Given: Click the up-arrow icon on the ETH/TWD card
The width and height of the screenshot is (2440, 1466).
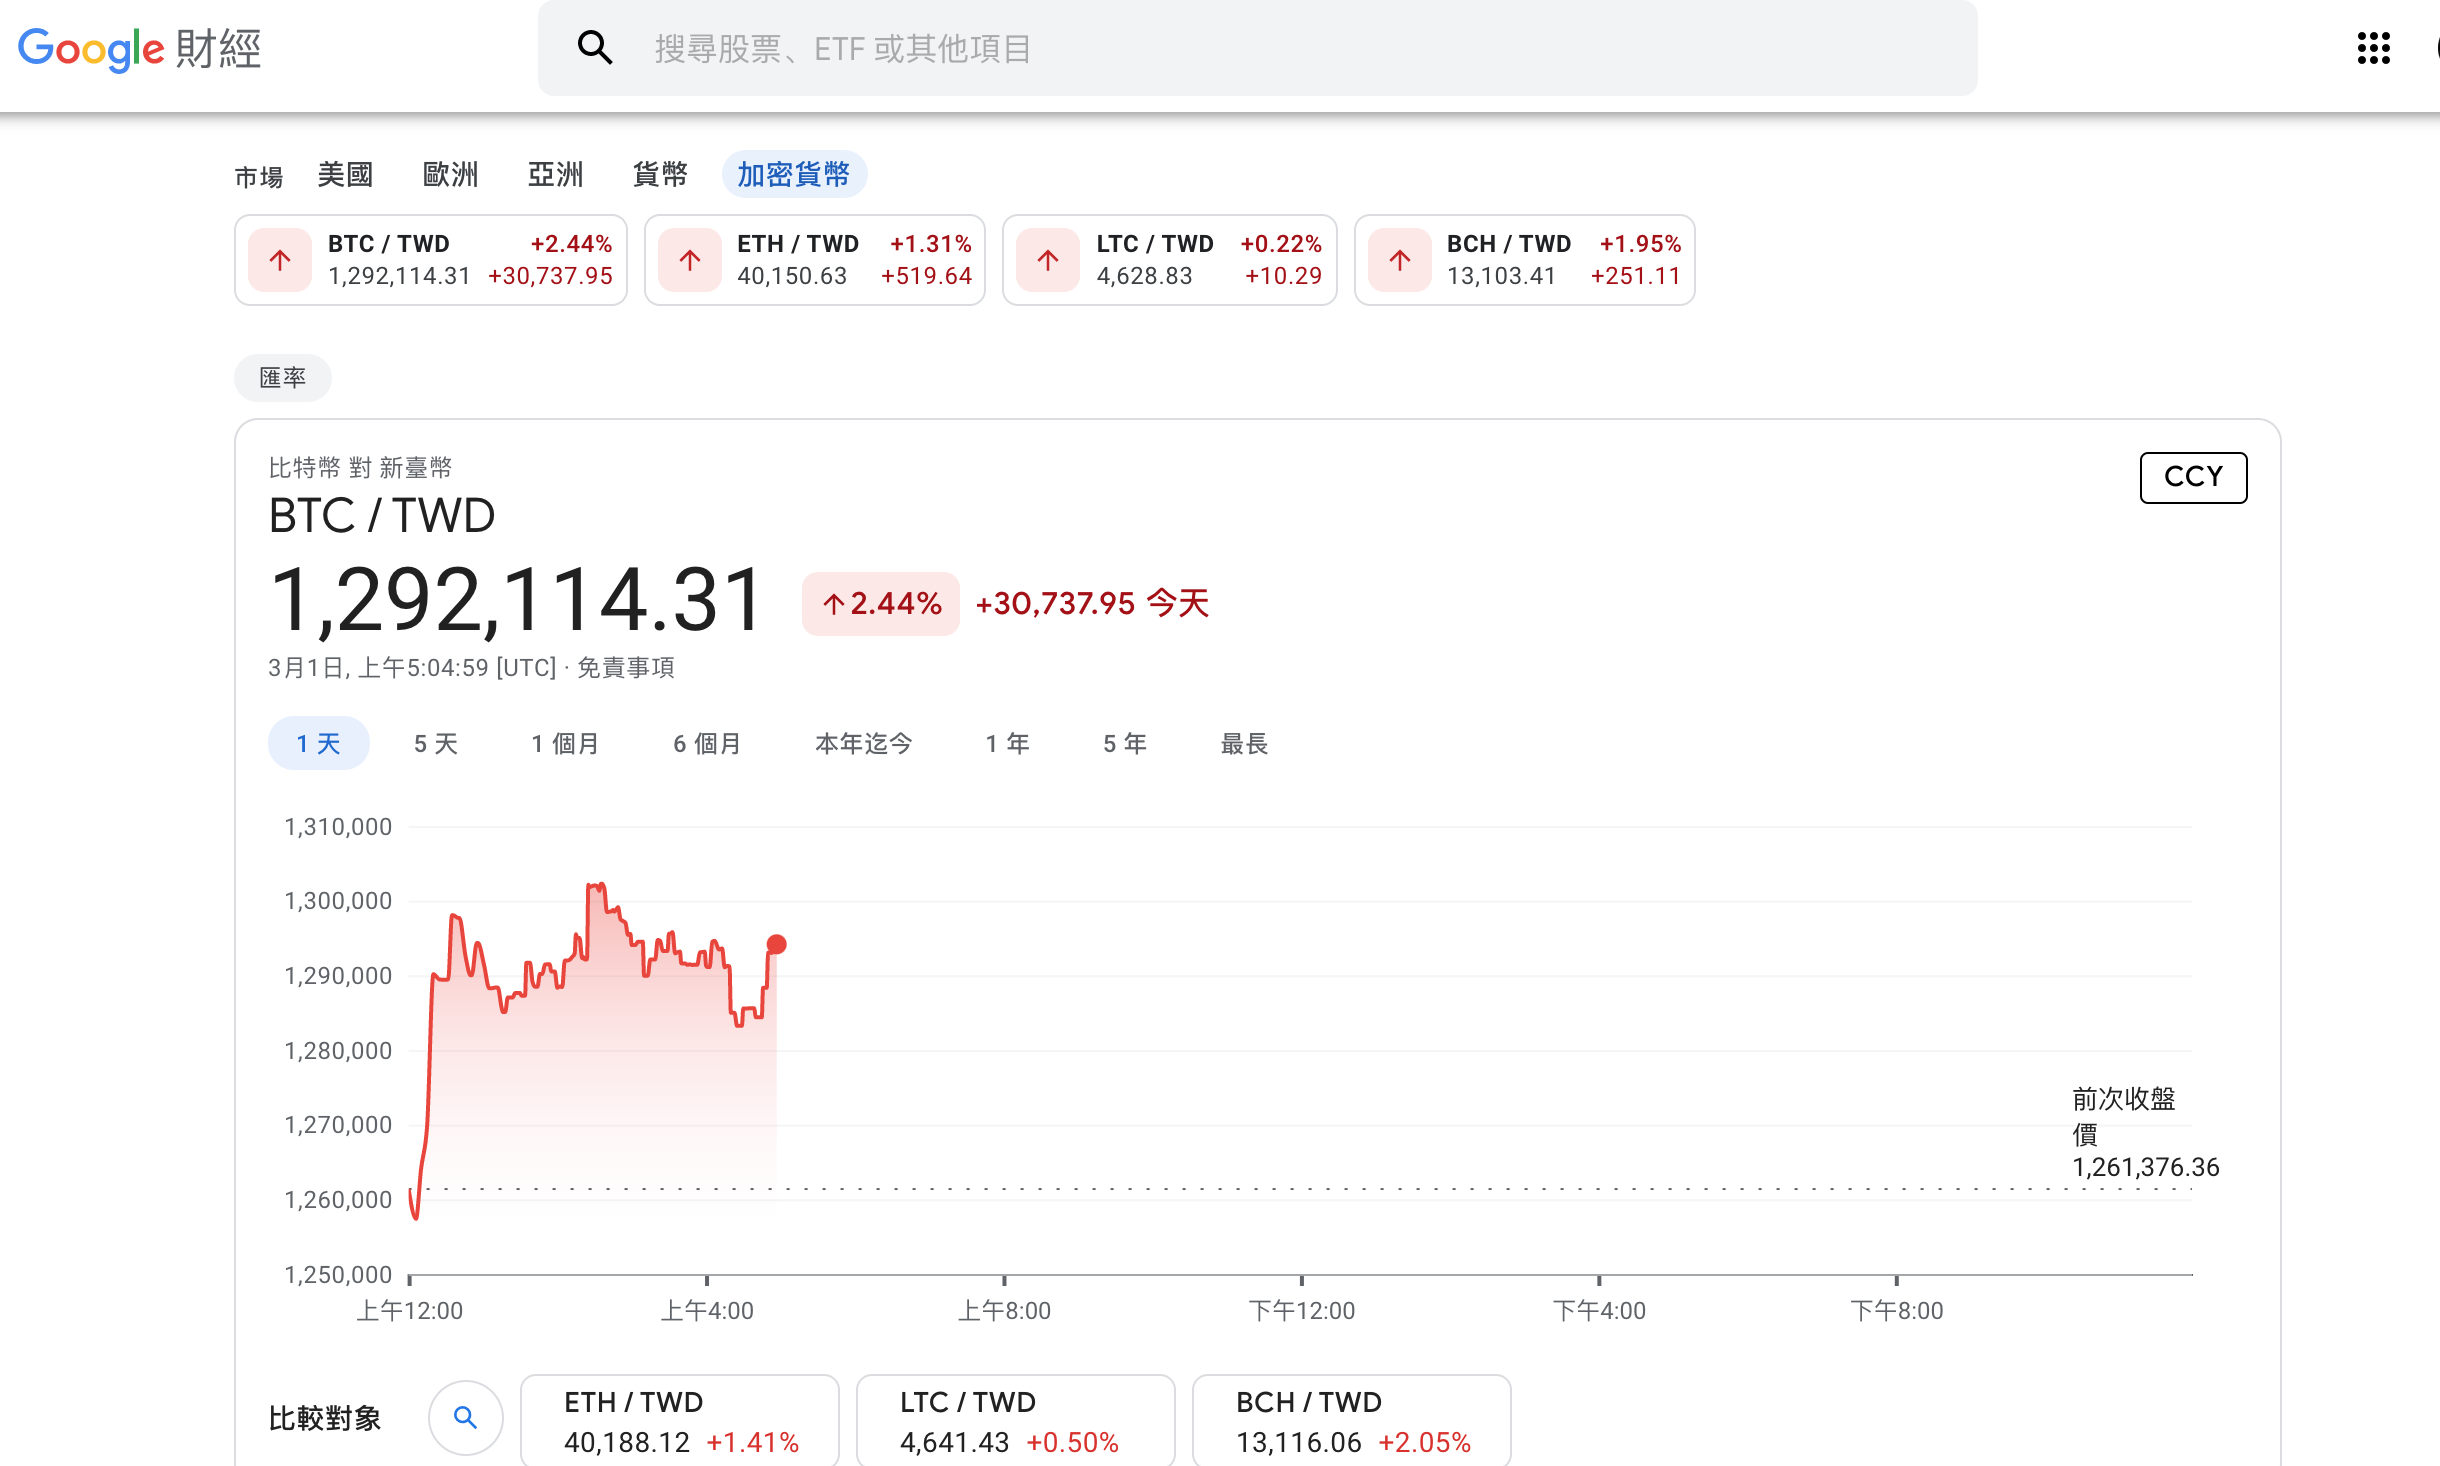Looking at the screenshot, I should tap(690, 260).
